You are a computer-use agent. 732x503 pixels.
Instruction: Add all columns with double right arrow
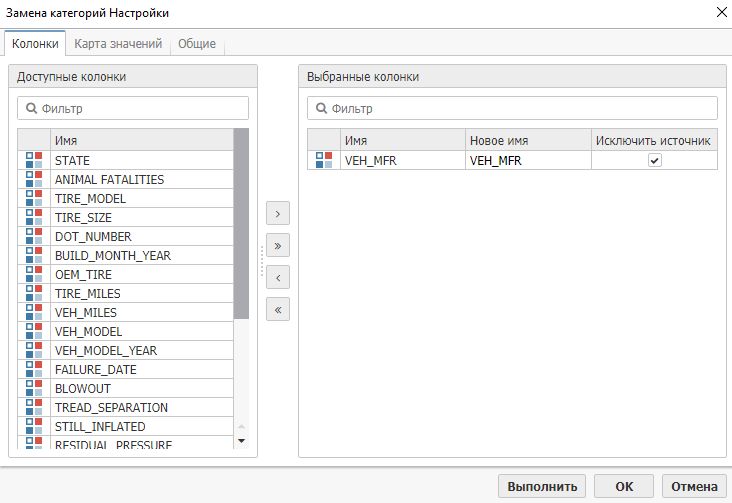(x=277, y=246)
